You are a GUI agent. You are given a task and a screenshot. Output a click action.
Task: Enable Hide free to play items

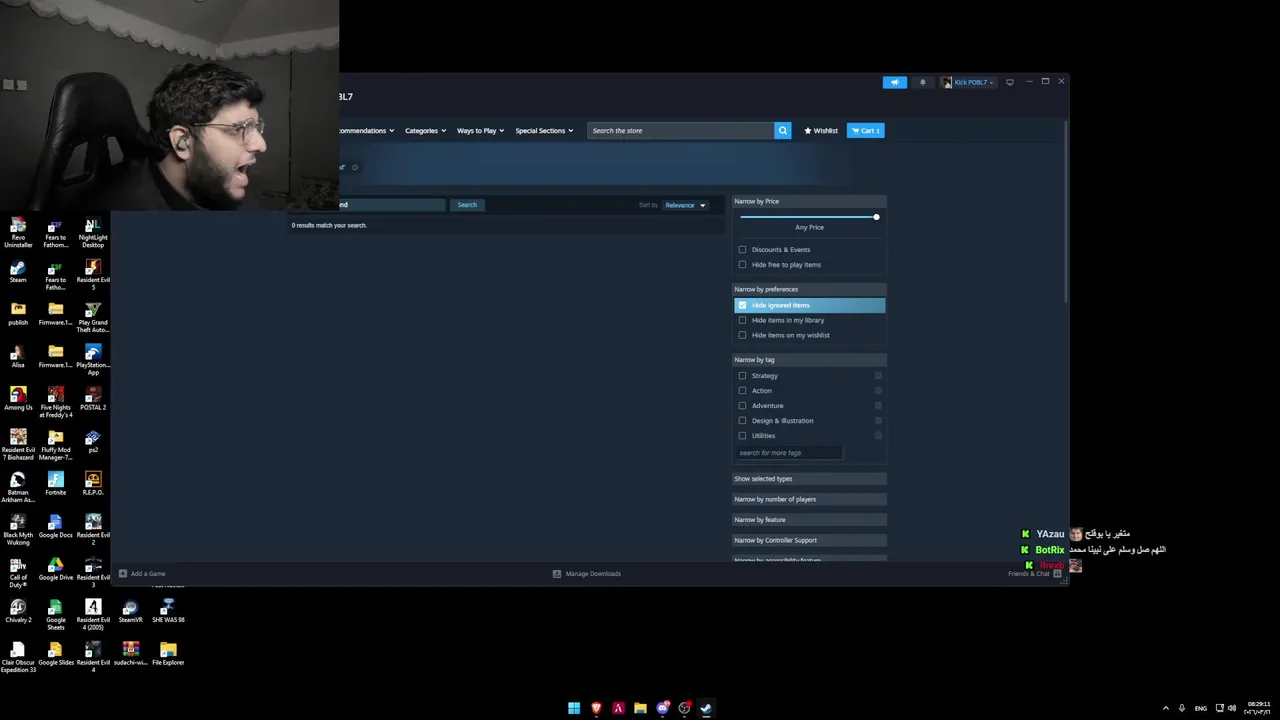(x=742, y=265)
